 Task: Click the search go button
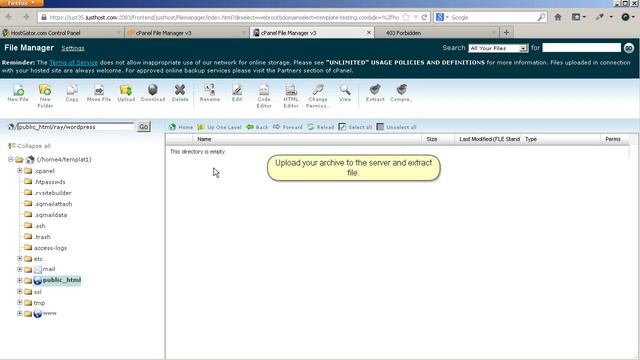[629, 48]
